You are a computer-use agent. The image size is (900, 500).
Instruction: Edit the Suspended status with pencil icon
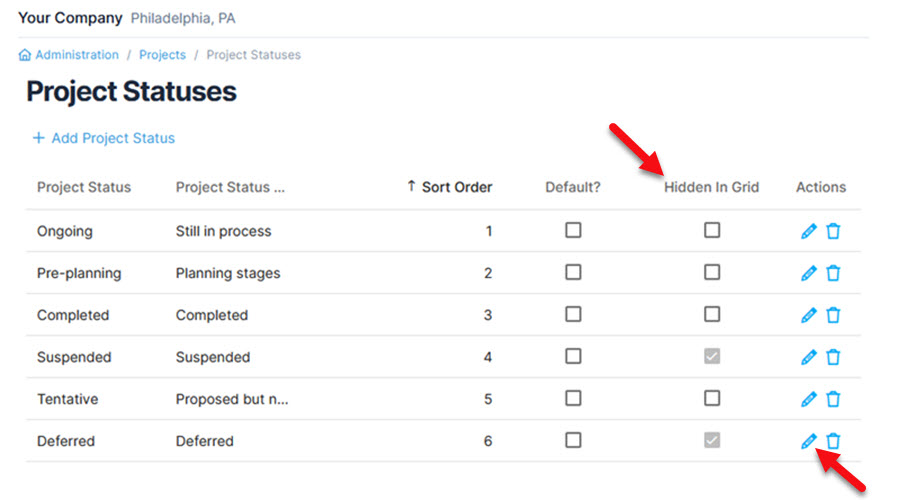click(809, 357)
